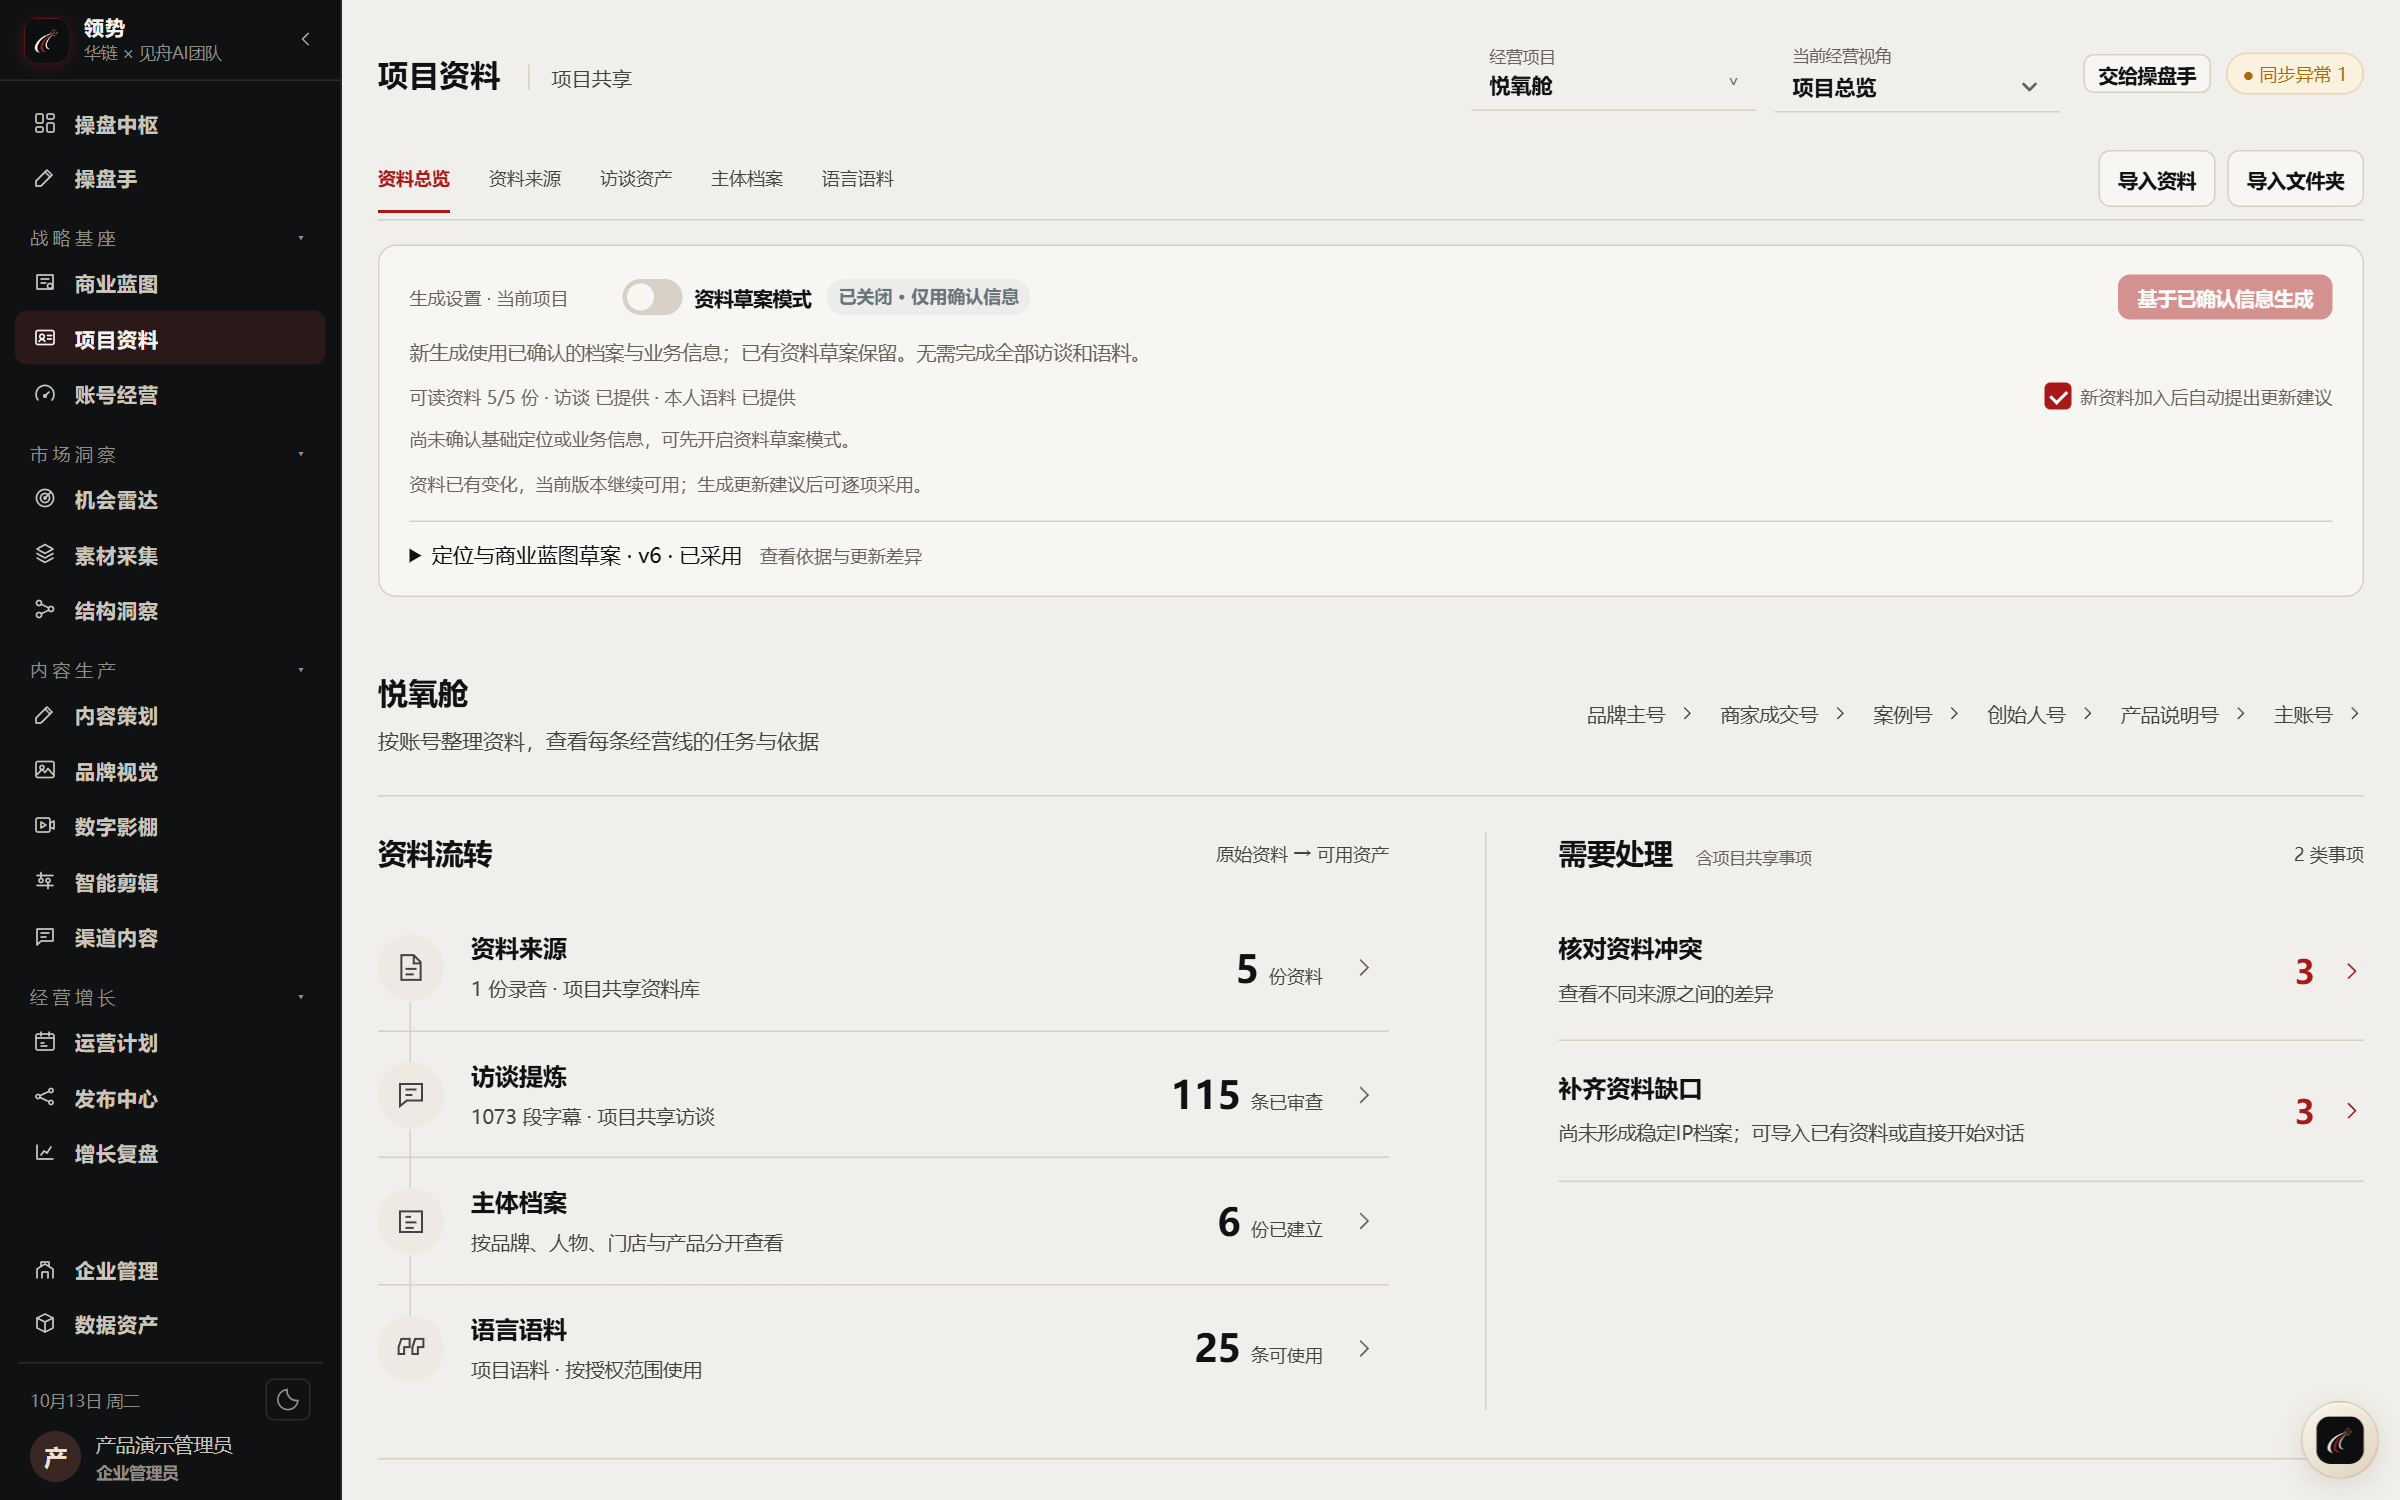Collapse the 经营增长 section
This screenshot has width=2400, height=1500.
tap(301, 997)
